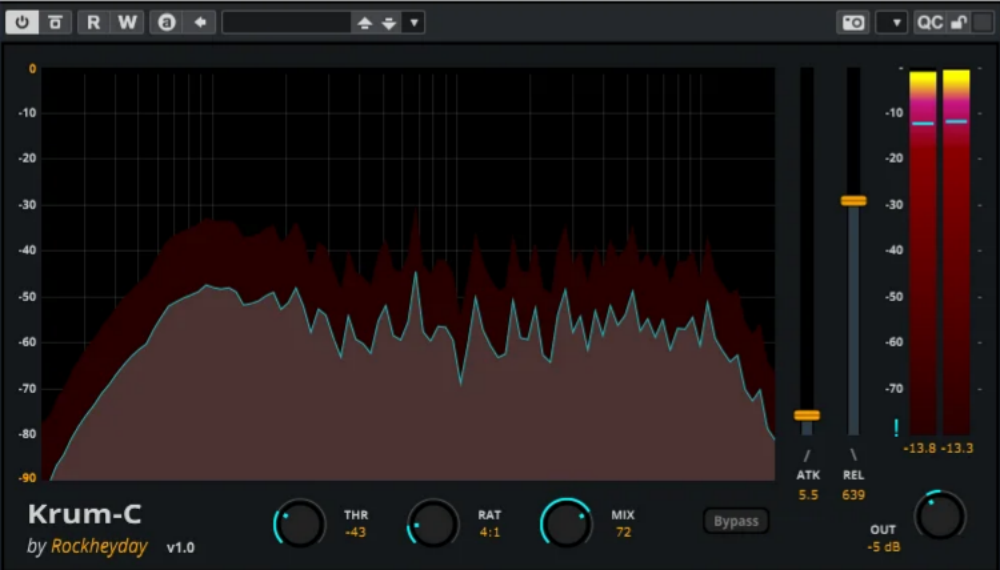
Task: Open the preset management dropdown
Action: (x=414, y=23)
